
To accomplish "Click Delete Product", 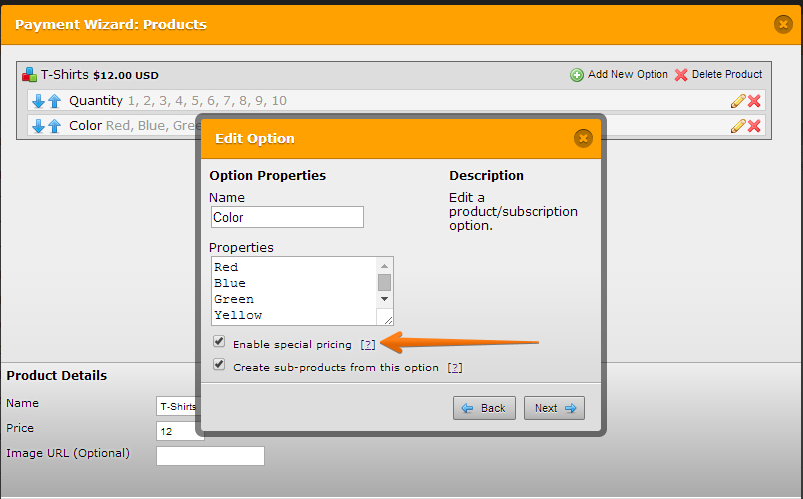I will click(718, 75).
